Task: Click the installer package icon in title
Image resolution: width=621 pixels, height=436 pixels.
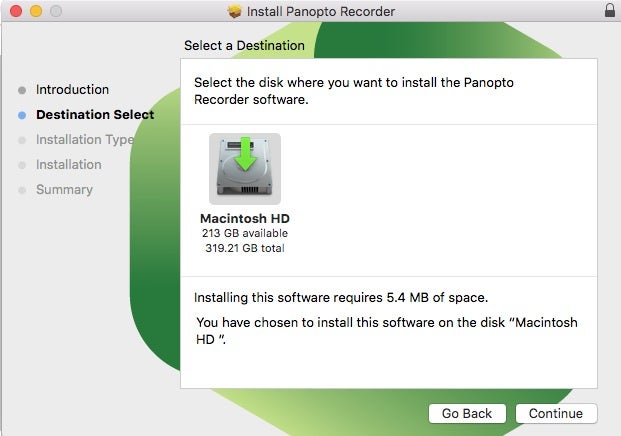Action: (x=234, y=11)
